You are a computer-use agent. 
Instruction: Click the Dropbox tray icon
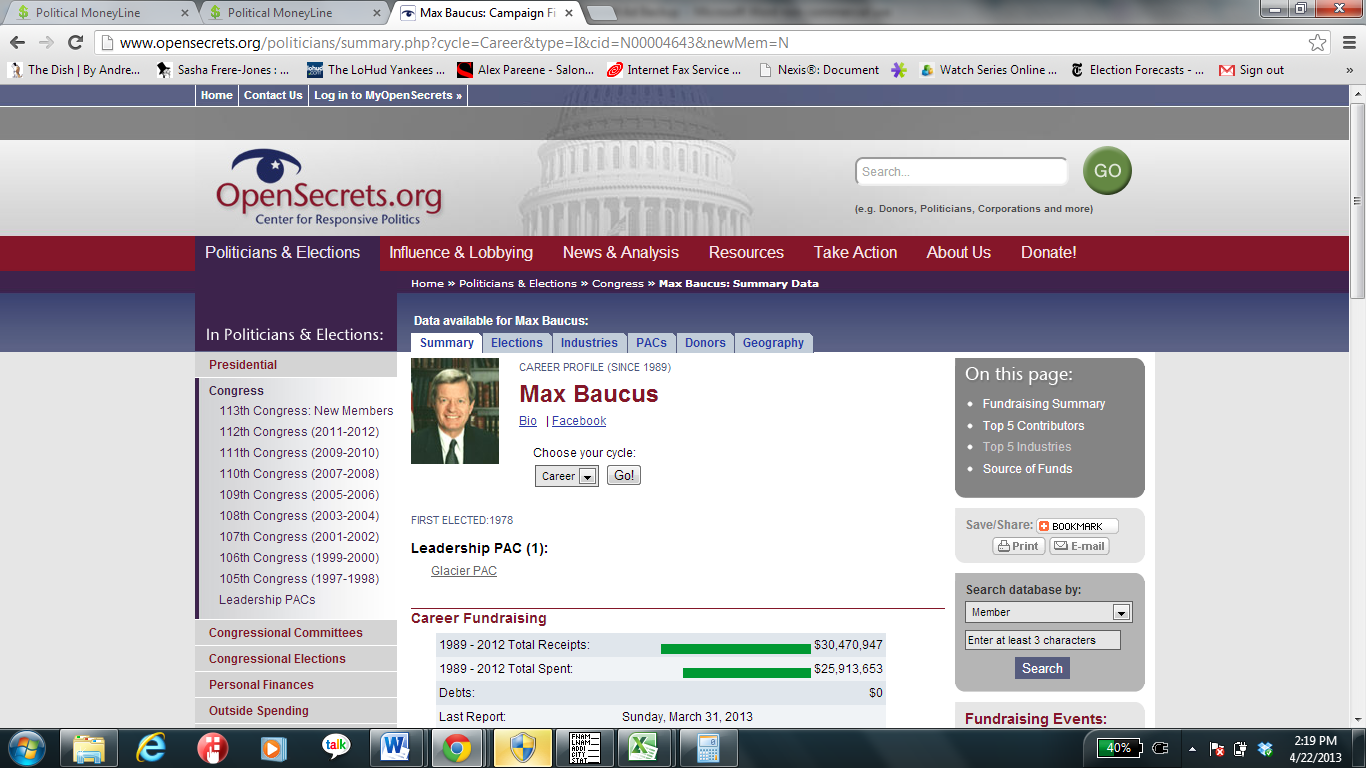tap(1265, 748)
